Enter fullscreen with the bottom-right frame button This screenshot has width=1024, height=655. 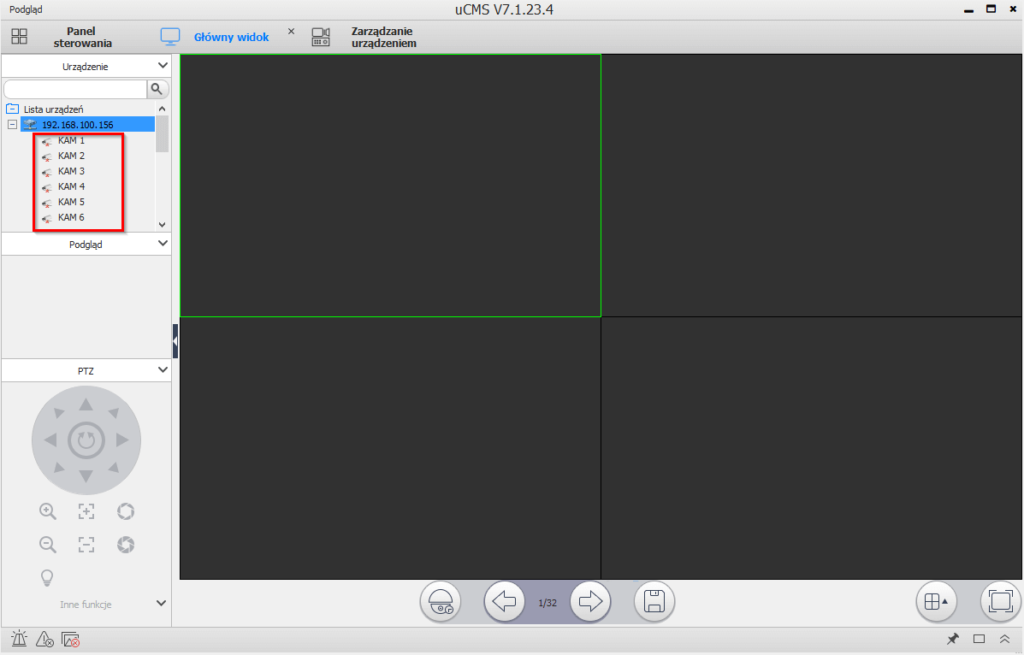(1000, 601)
